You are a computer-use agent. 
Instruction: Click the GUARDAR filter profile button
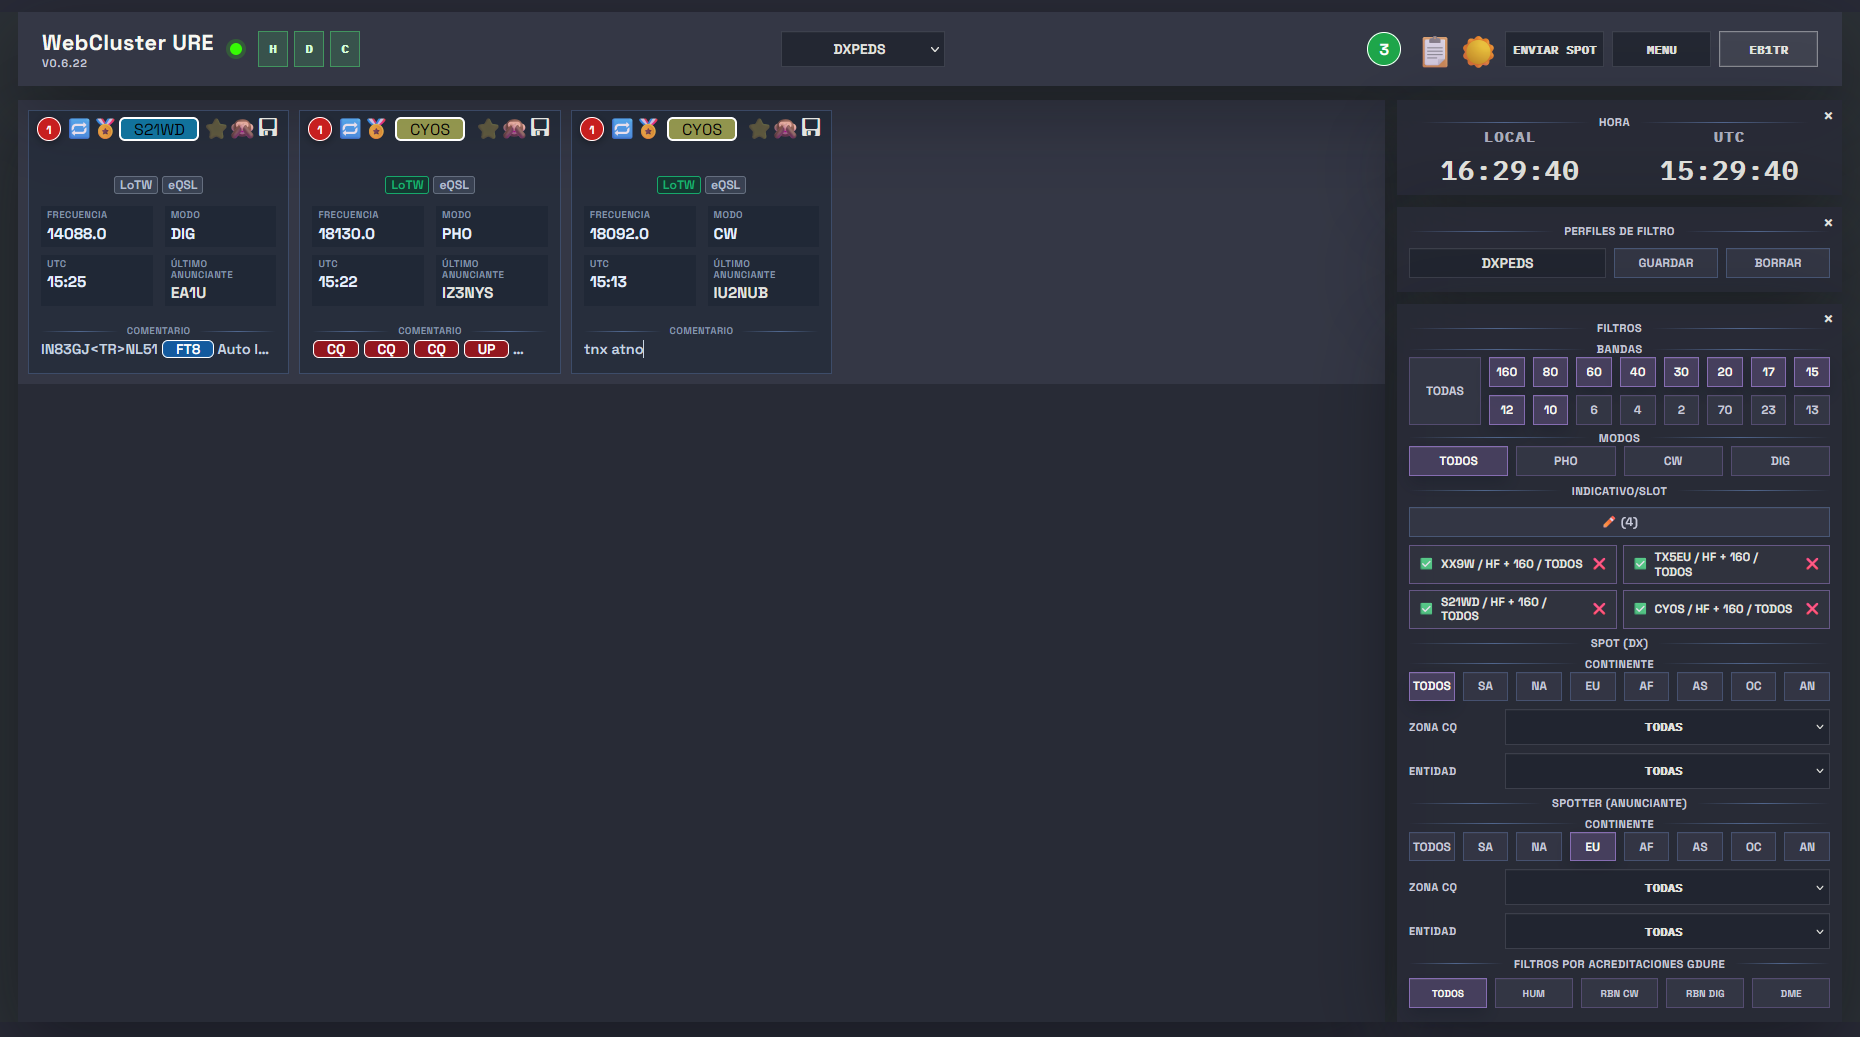click(1665, 263)
